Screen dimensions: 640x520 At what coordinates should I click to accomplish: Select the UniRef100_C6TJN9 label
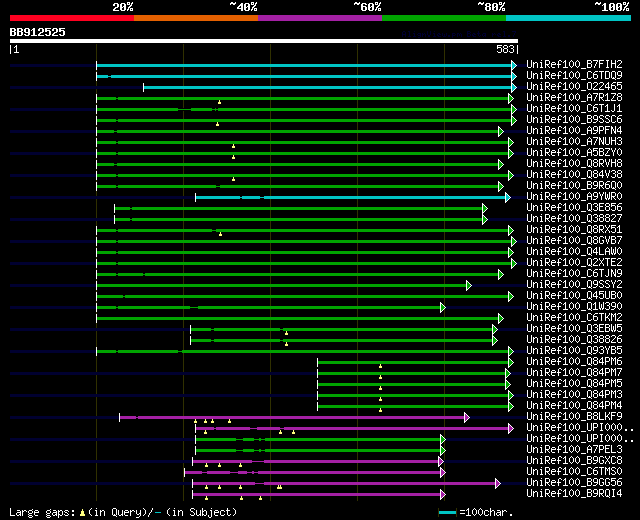(574, 274)
